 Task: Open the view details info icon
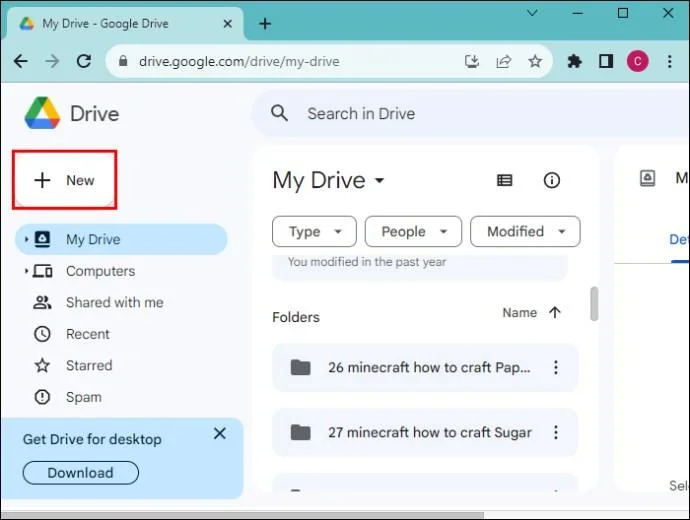(x=551, y=180)
